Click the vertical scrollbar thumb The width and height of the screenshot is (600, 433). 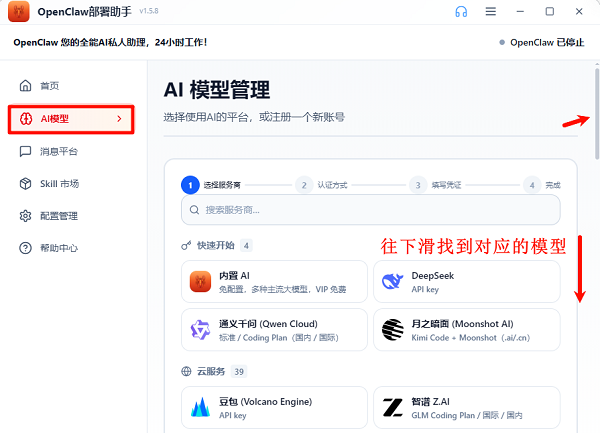click(x=597, y=113)
